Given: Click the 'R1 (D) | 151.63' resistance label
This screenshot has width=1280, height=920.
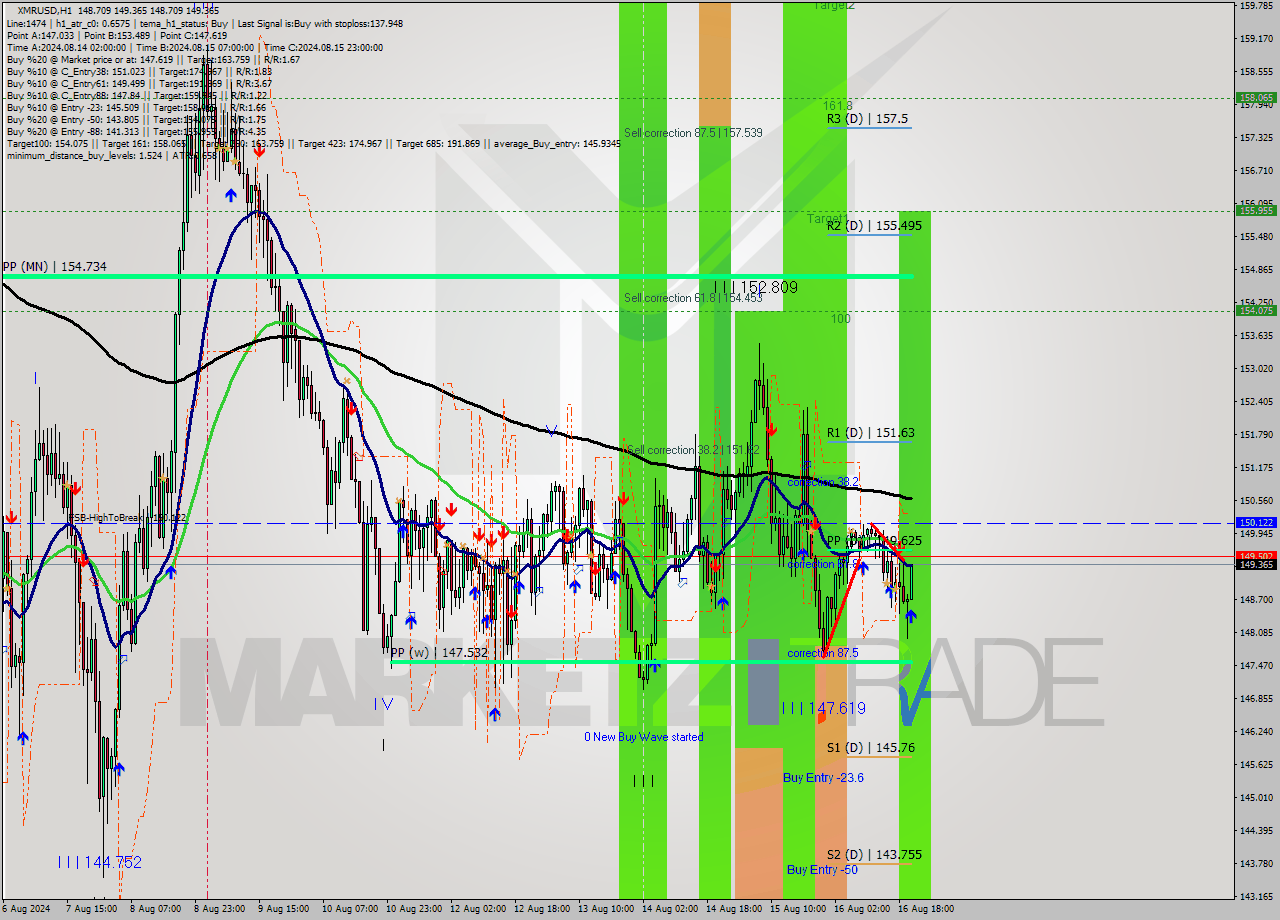Looking at the screenshot, I should coord(870,432).
